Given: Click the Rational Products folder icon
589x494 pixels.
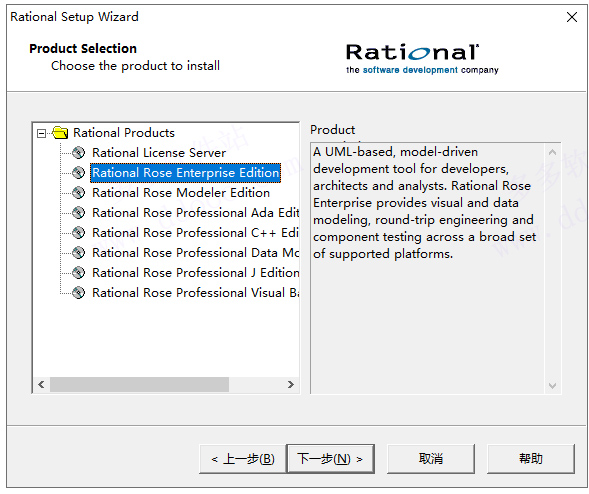Looking at the screenshot, I should tap(60, 133).
